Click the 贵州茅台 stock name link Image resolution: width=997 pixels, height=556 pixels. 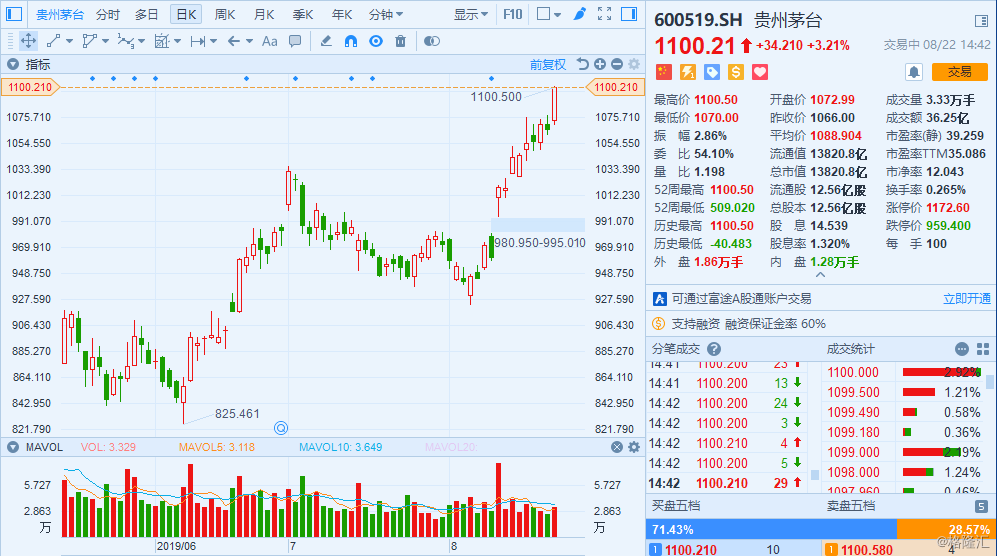59,14
